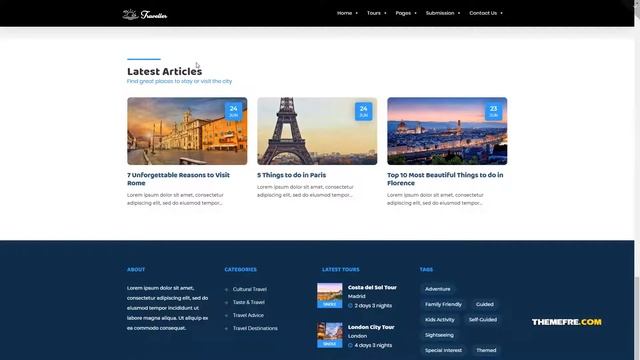The height and width of the screenshot is (360, 640).
Task: Click the bullet icon beside Cultural Travel
Action: click(x=227, y=289)
